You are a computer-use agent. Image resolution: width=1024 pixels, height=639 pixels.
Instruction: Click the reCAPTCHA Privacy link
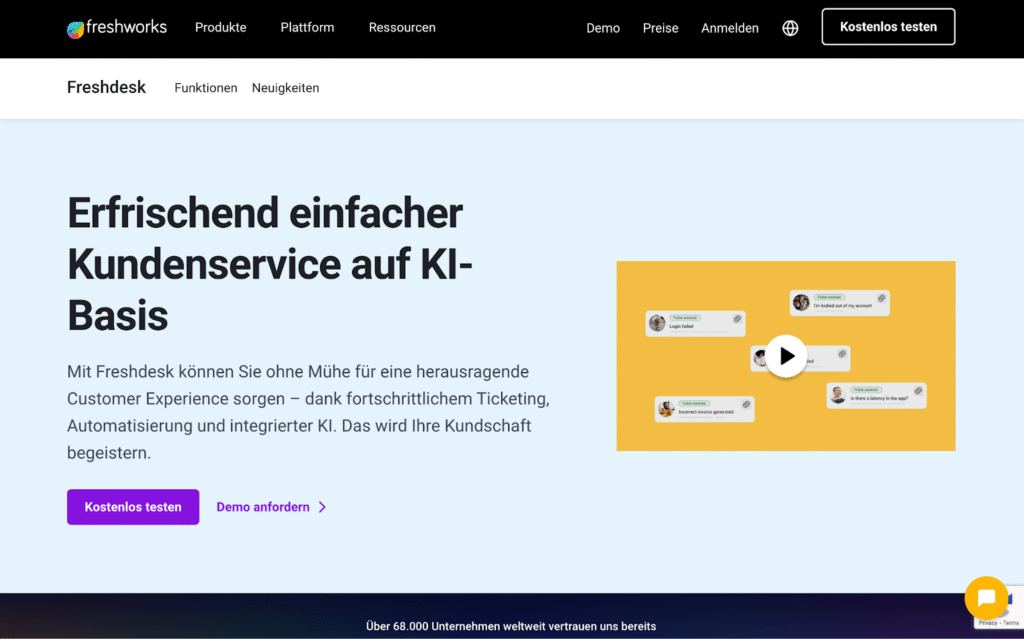click(x=987, y=623)
